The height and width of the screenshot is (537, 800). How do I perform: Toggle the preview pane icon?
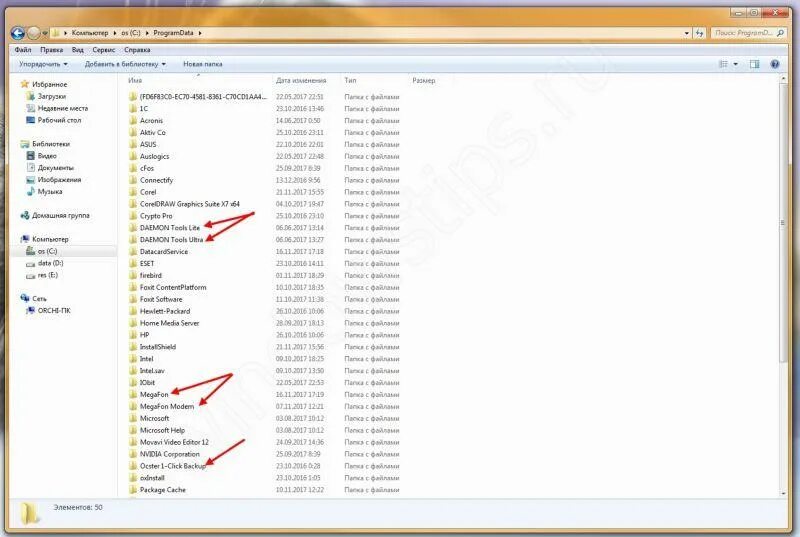click(754, 64)
